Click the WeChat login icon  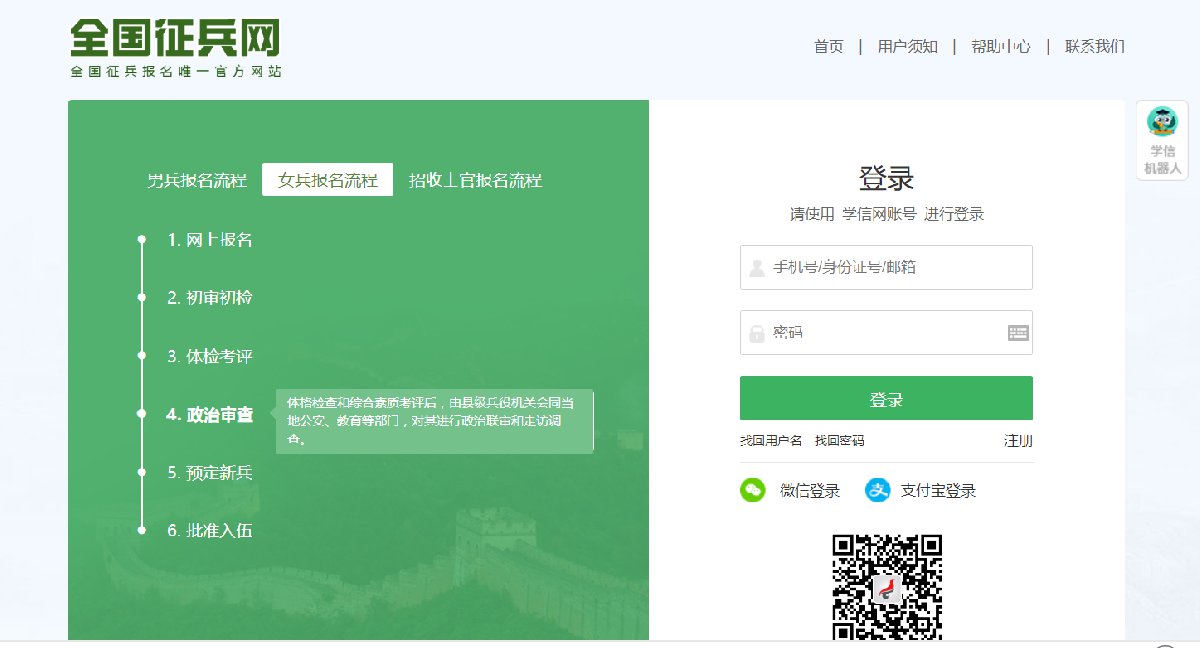752,490
